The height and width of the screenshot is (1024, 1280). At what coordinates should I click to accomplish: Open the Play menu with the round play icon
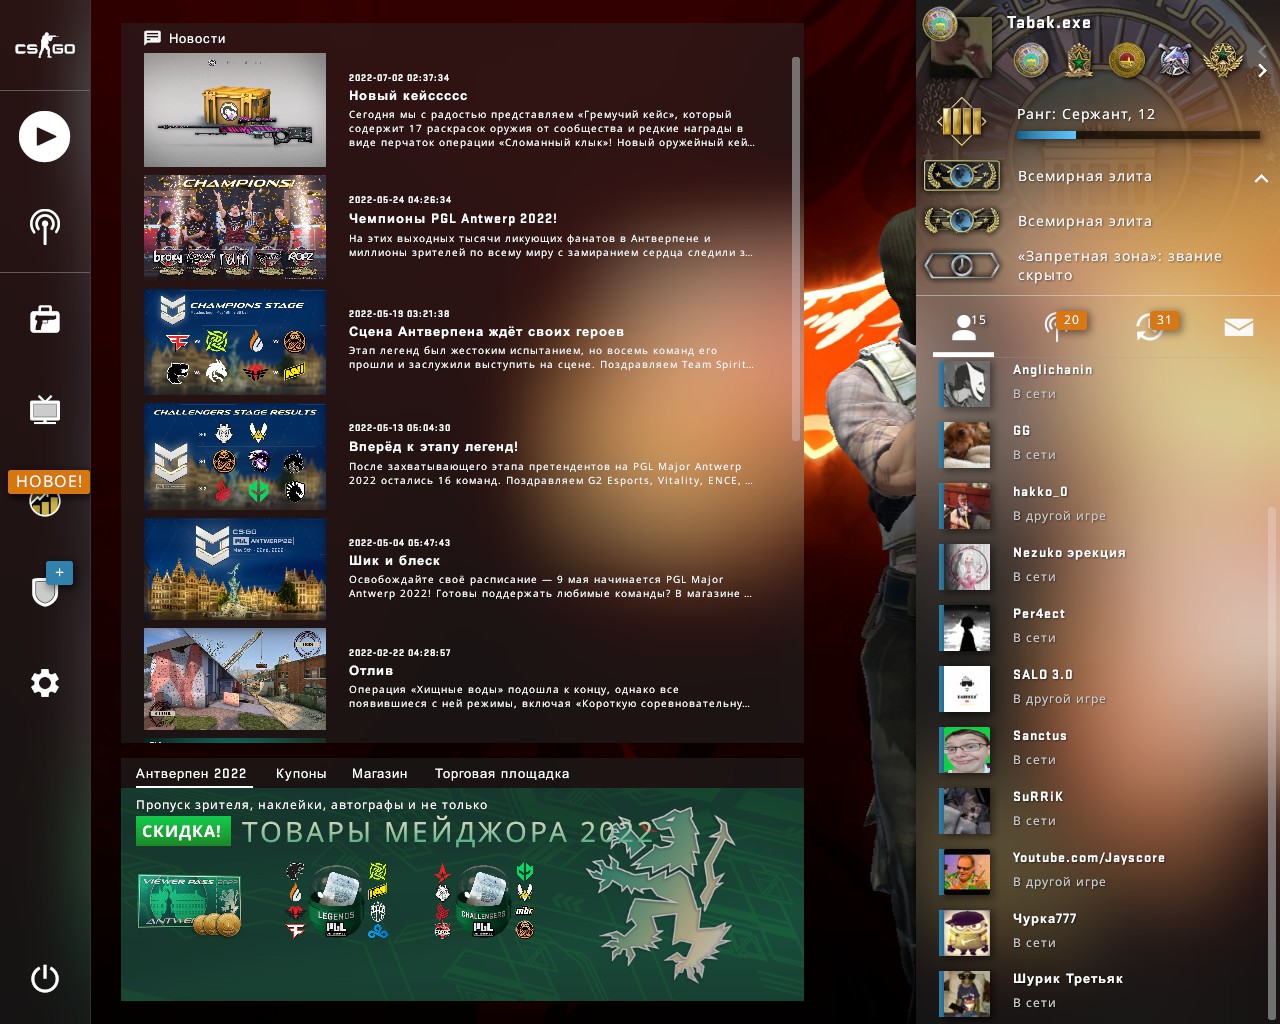45,137
